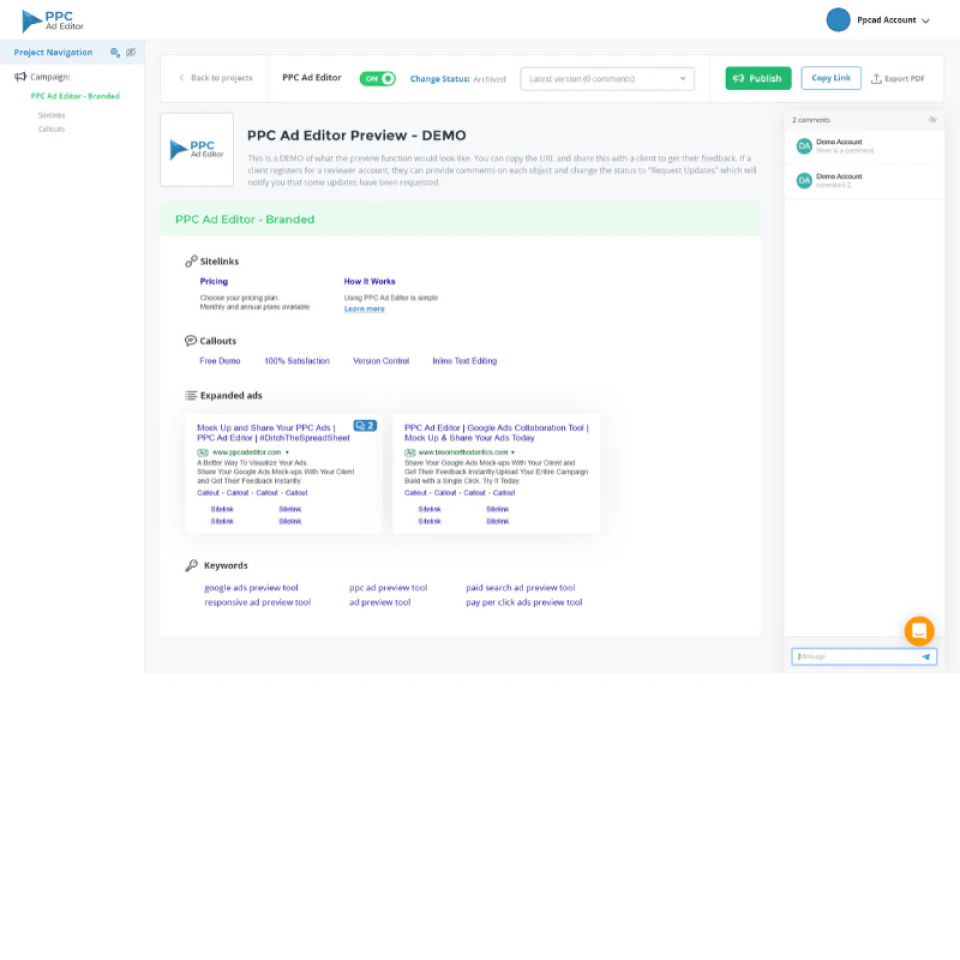Image resolution: width=960 pixels, height=960 pixels.
Task: Click the PPC Ad Editor - Branded green header
Action: pyautogui.click(x=460, y=219)
